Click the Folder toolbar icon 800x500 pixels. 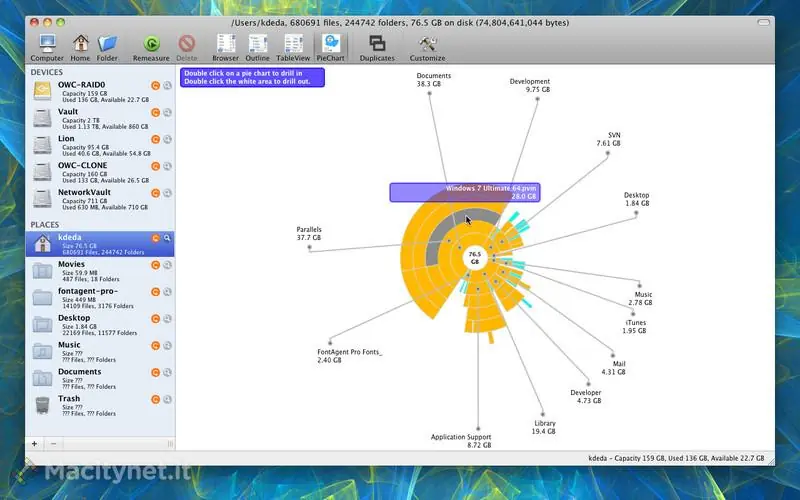[108, 44]
